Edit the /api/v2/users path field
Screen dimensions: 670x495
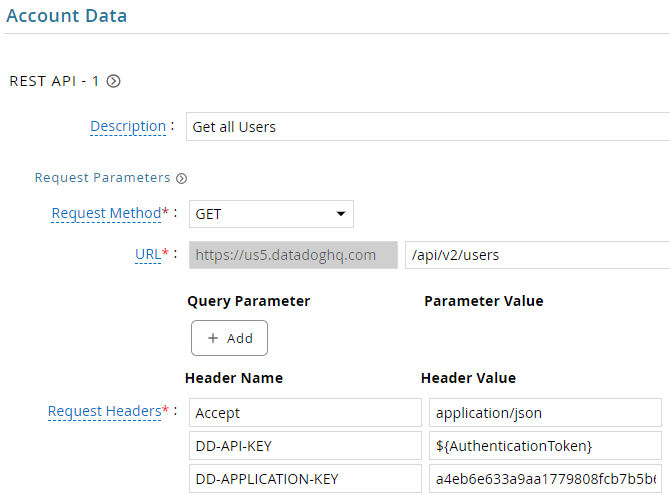pyautogui.click(x=538, y=255)
